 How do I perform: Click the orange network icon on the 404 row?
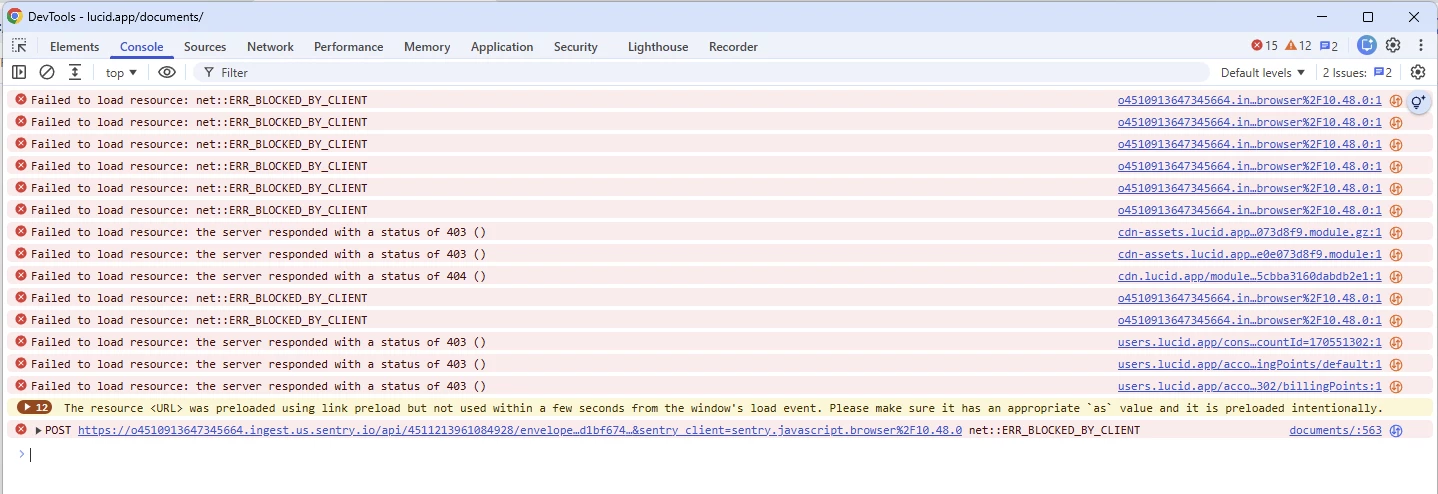click(x=1396, y=276)
